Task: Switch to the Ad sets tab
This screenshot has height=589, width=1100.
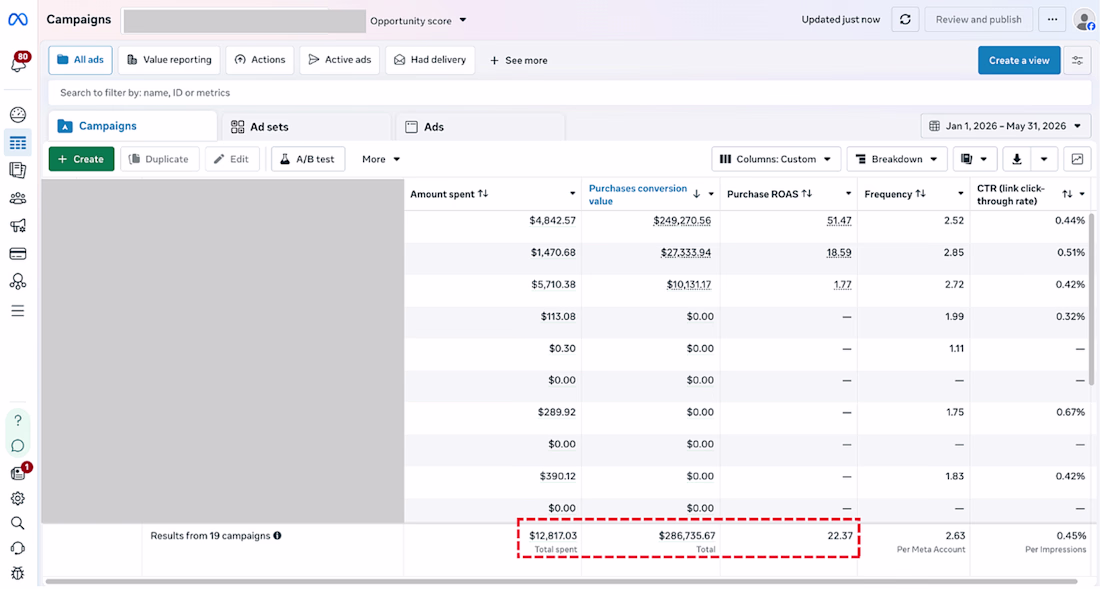Action: pyautogui.click(x=306, y=127)
